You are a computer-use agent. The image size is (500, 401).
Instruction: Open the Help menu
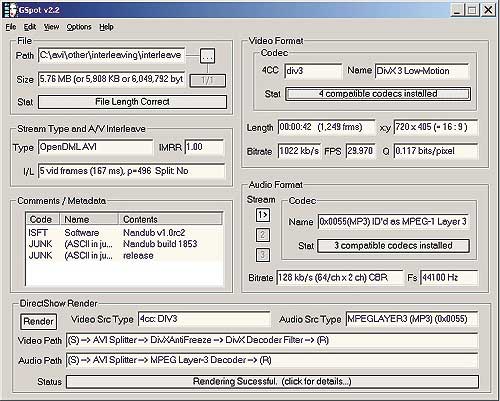pos(106,27)
